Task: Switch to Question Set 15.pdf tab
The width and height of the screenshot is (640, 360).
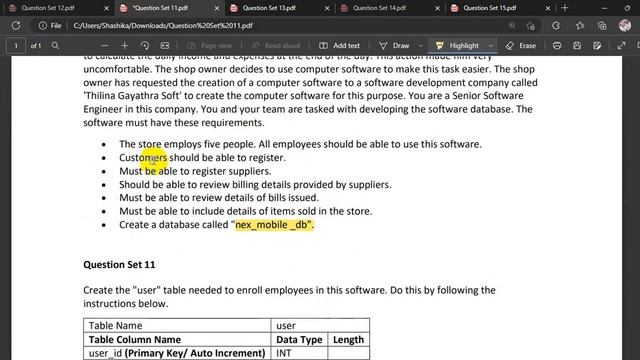Action: click(500, 8)
